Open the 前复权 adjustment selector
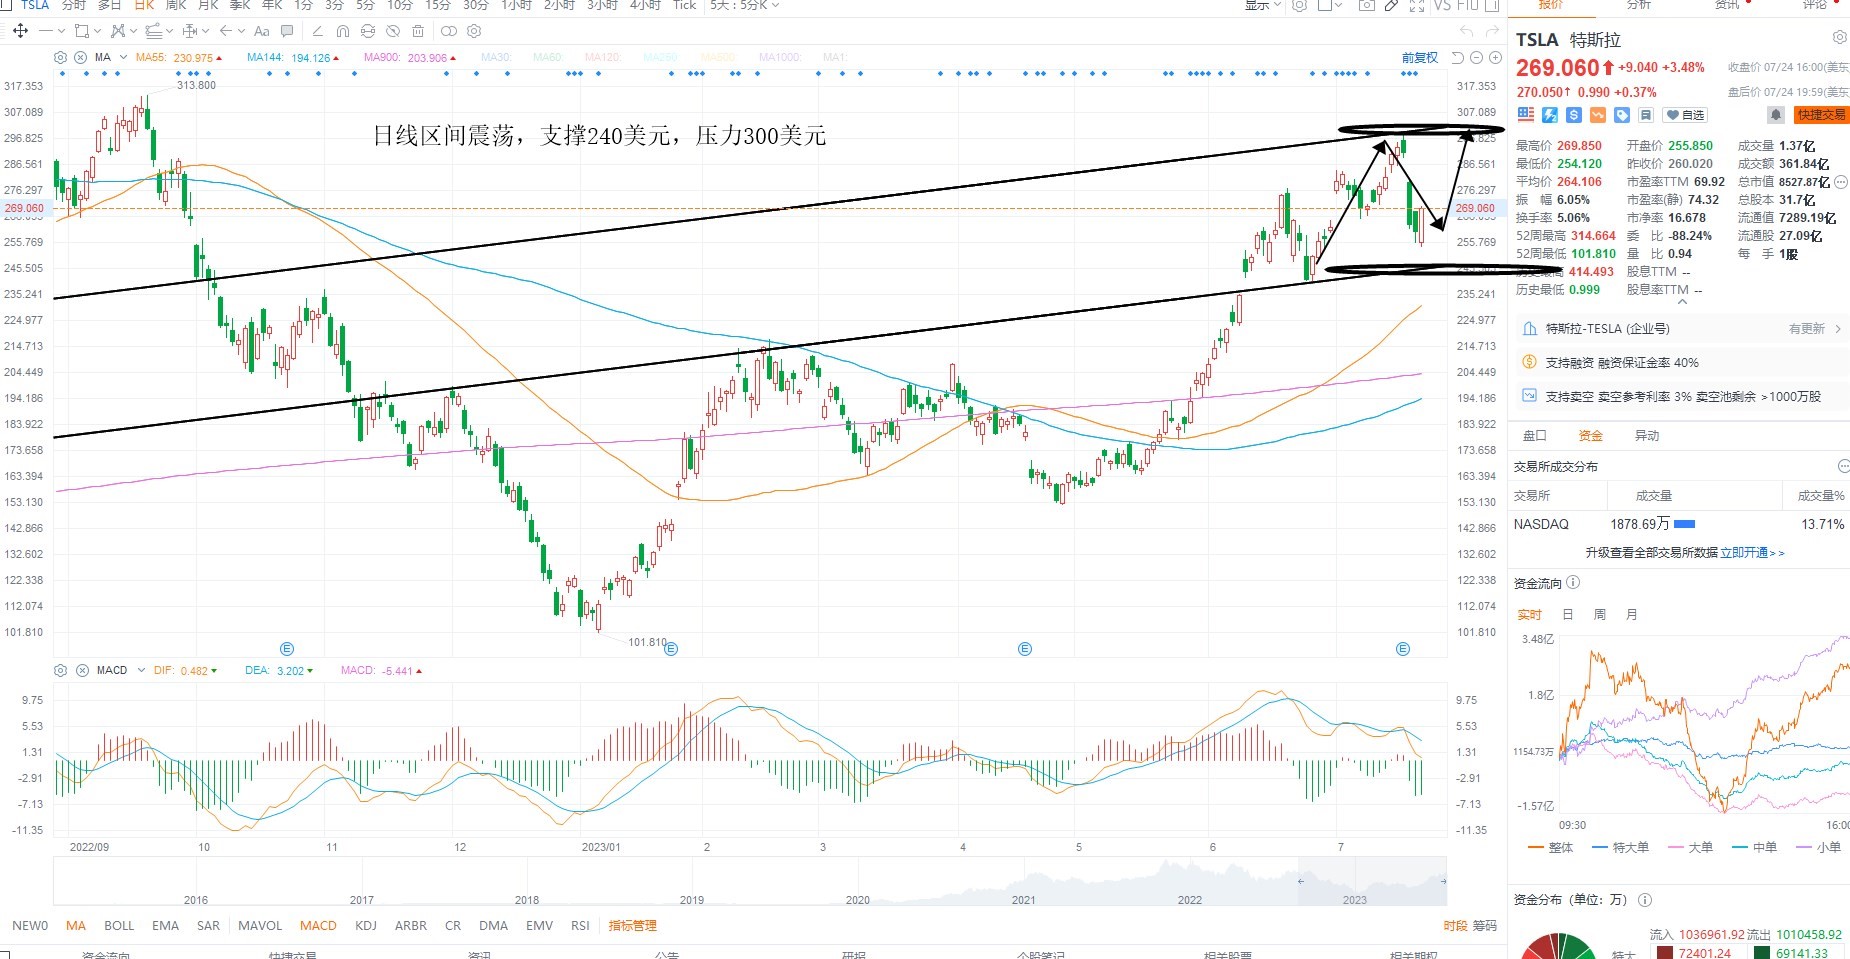 click(1419, 57)
